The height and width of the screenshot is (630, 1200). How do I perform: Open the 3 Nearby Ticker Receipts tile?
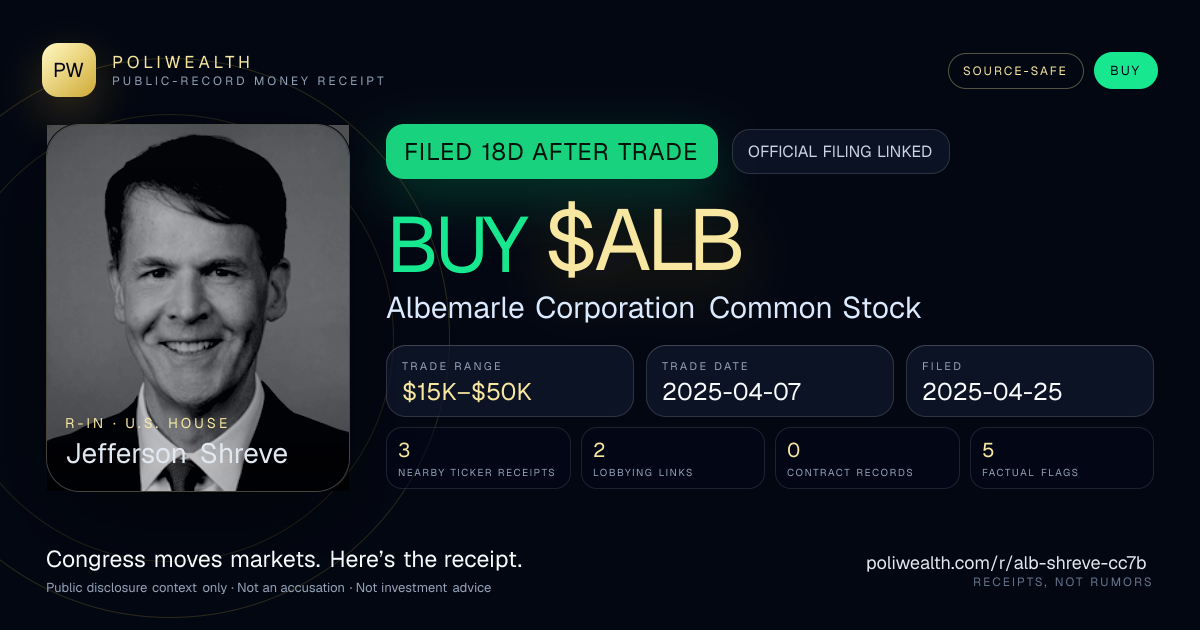pos(478,458)
